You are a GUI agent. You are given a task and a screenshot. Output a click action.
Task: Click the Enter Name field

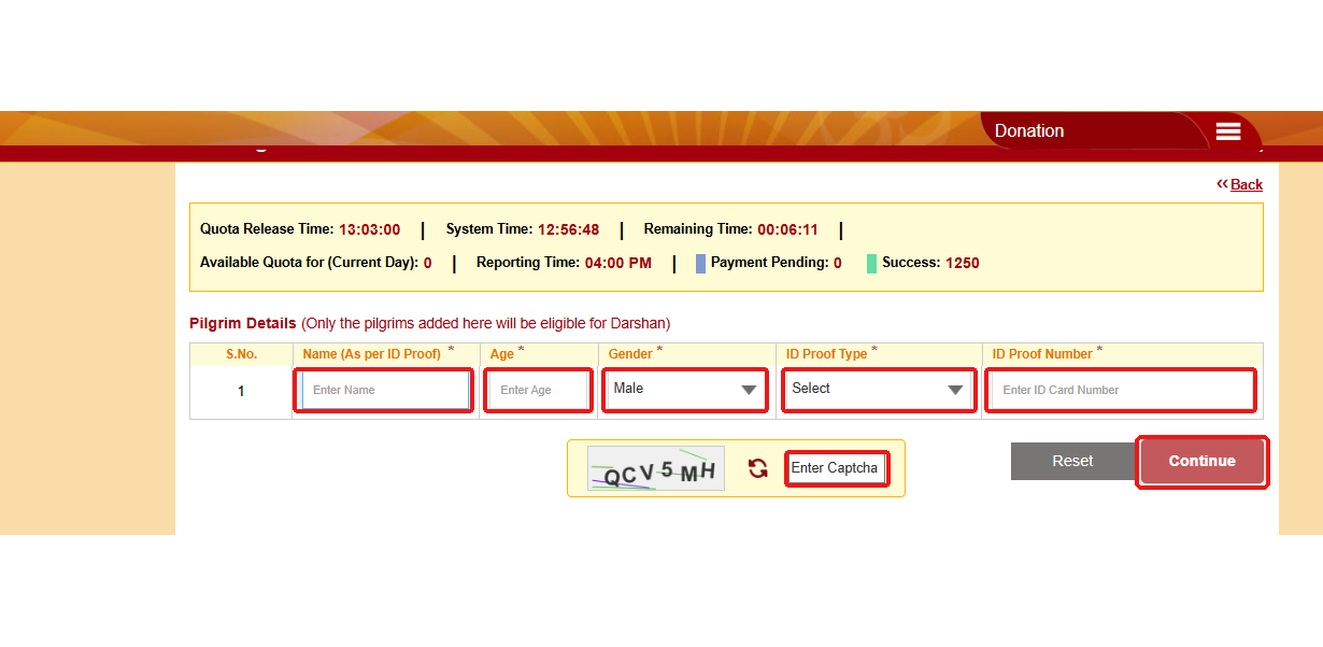pyautogui.click(x=385, y=390)
